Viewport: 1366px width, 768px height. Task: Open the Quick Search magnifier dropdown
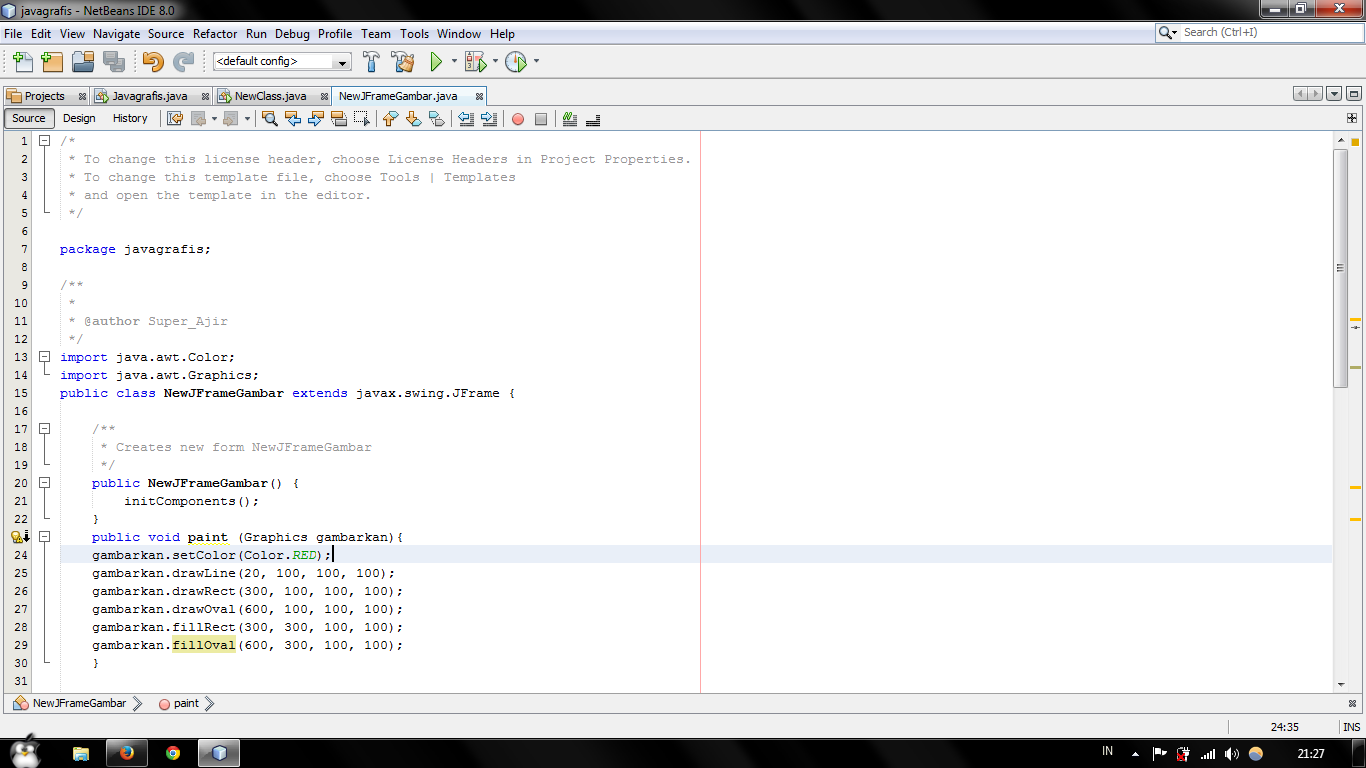[x=1168, y=33]
